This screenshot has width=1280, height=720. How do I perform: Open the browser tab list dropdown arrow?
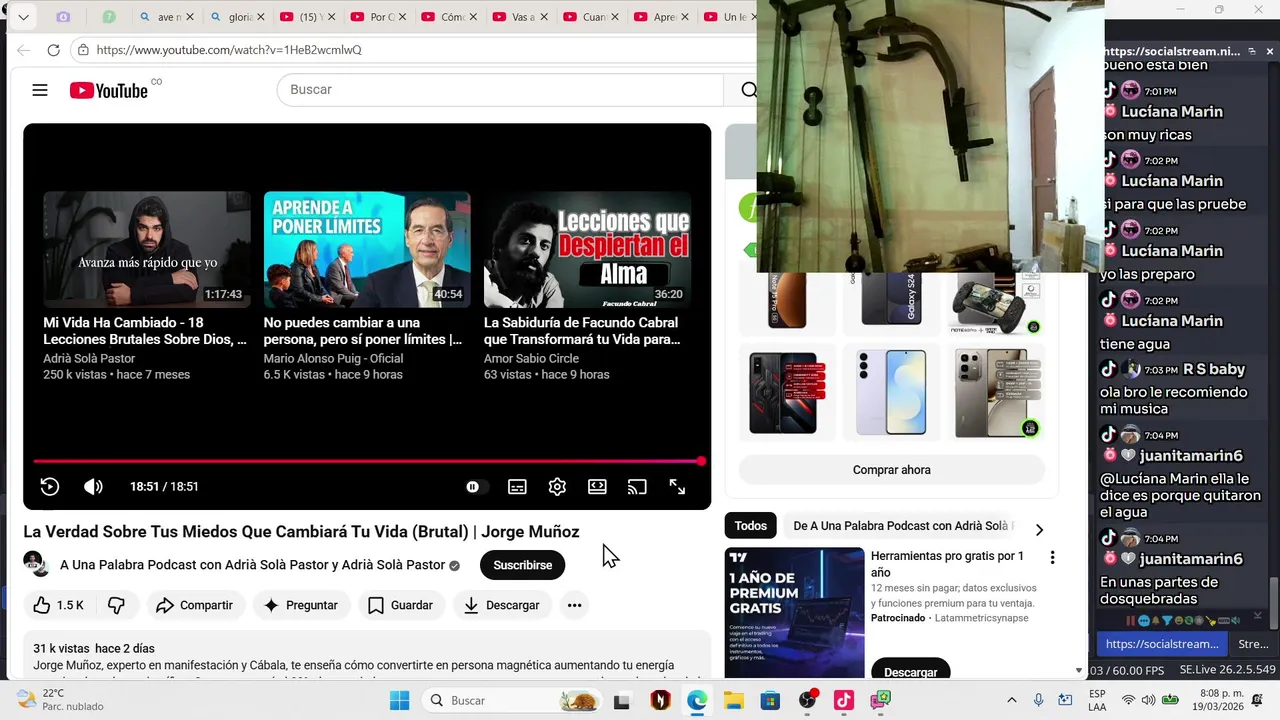click(23, 17)
